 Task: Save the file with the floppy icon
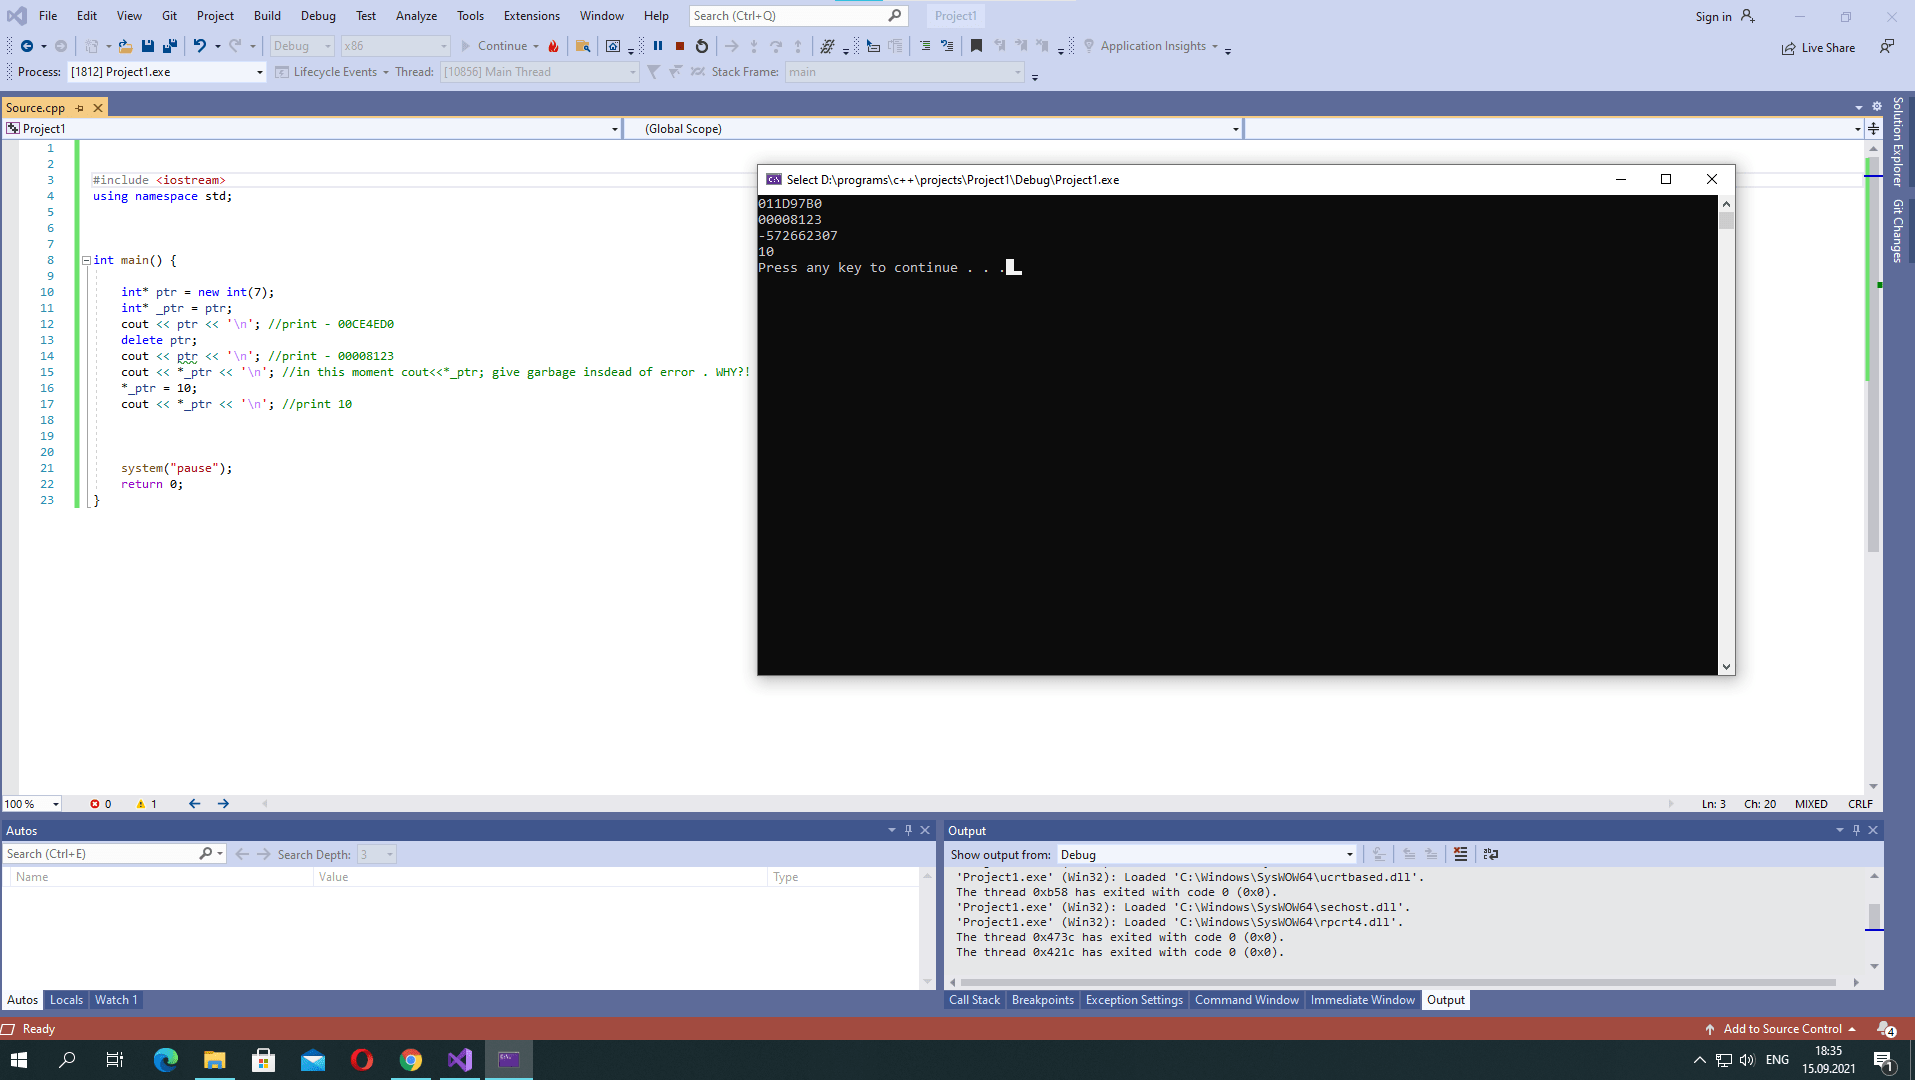pyautogui.click(x=148, y=46)
